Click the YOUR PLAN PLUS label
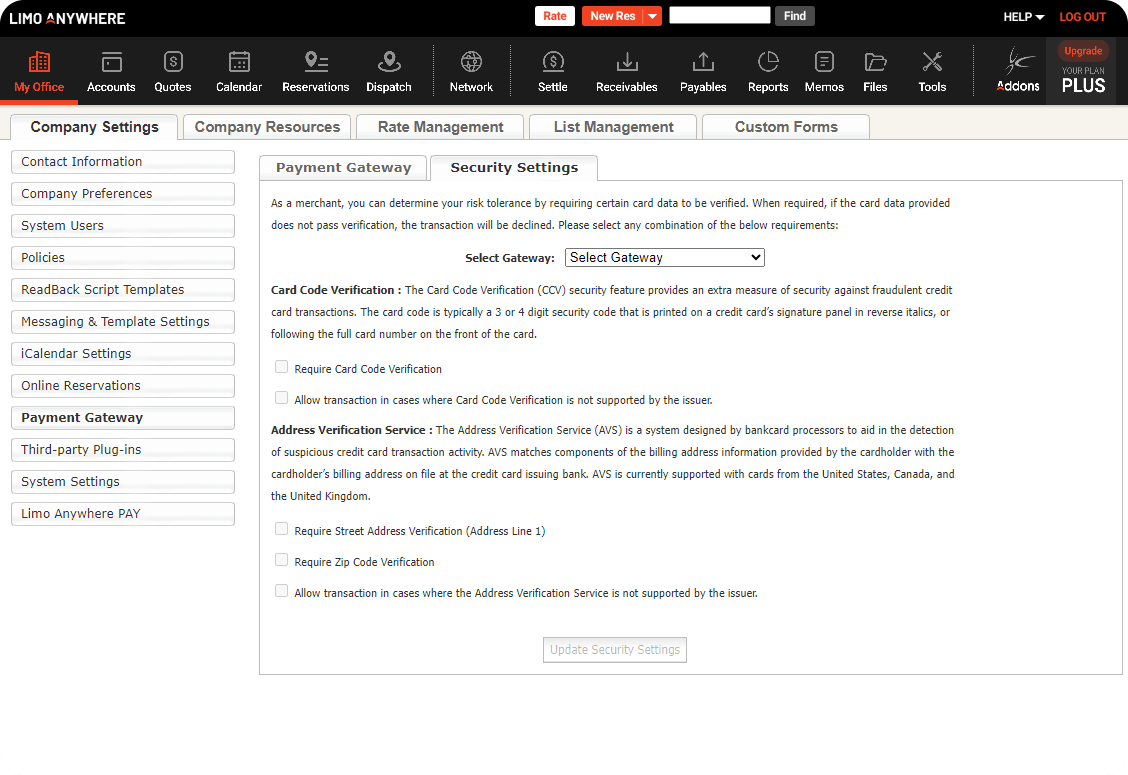Viewport: 1128px width, 775px height. 1083,81
